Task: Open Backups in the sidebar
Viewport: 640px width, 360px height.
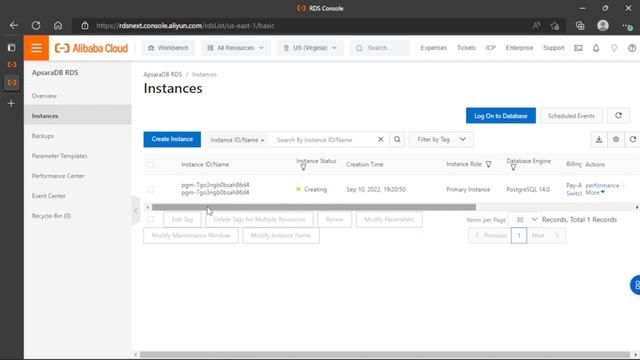Action: click(43, 136)
